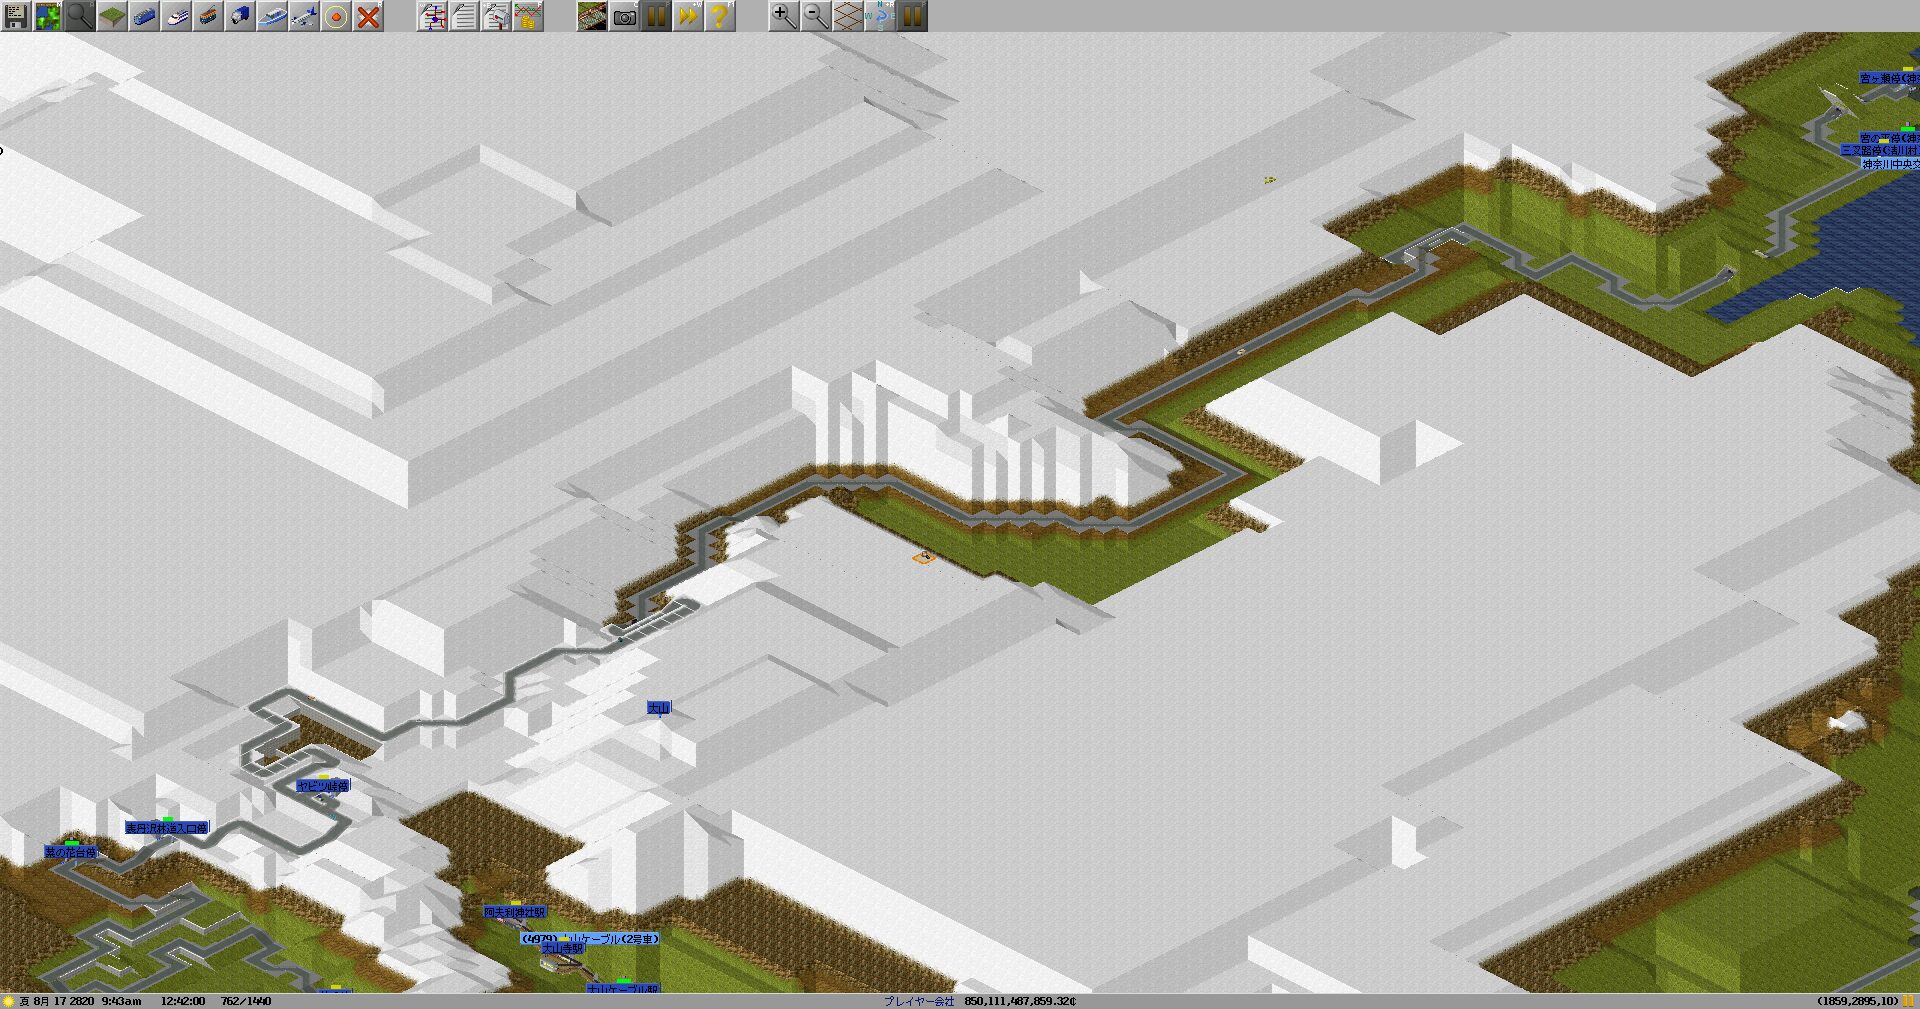Screen dimensions: 1920x1009
Task: Click the vehicle driving on the mountain road
Action: [x=1241, y=351]
